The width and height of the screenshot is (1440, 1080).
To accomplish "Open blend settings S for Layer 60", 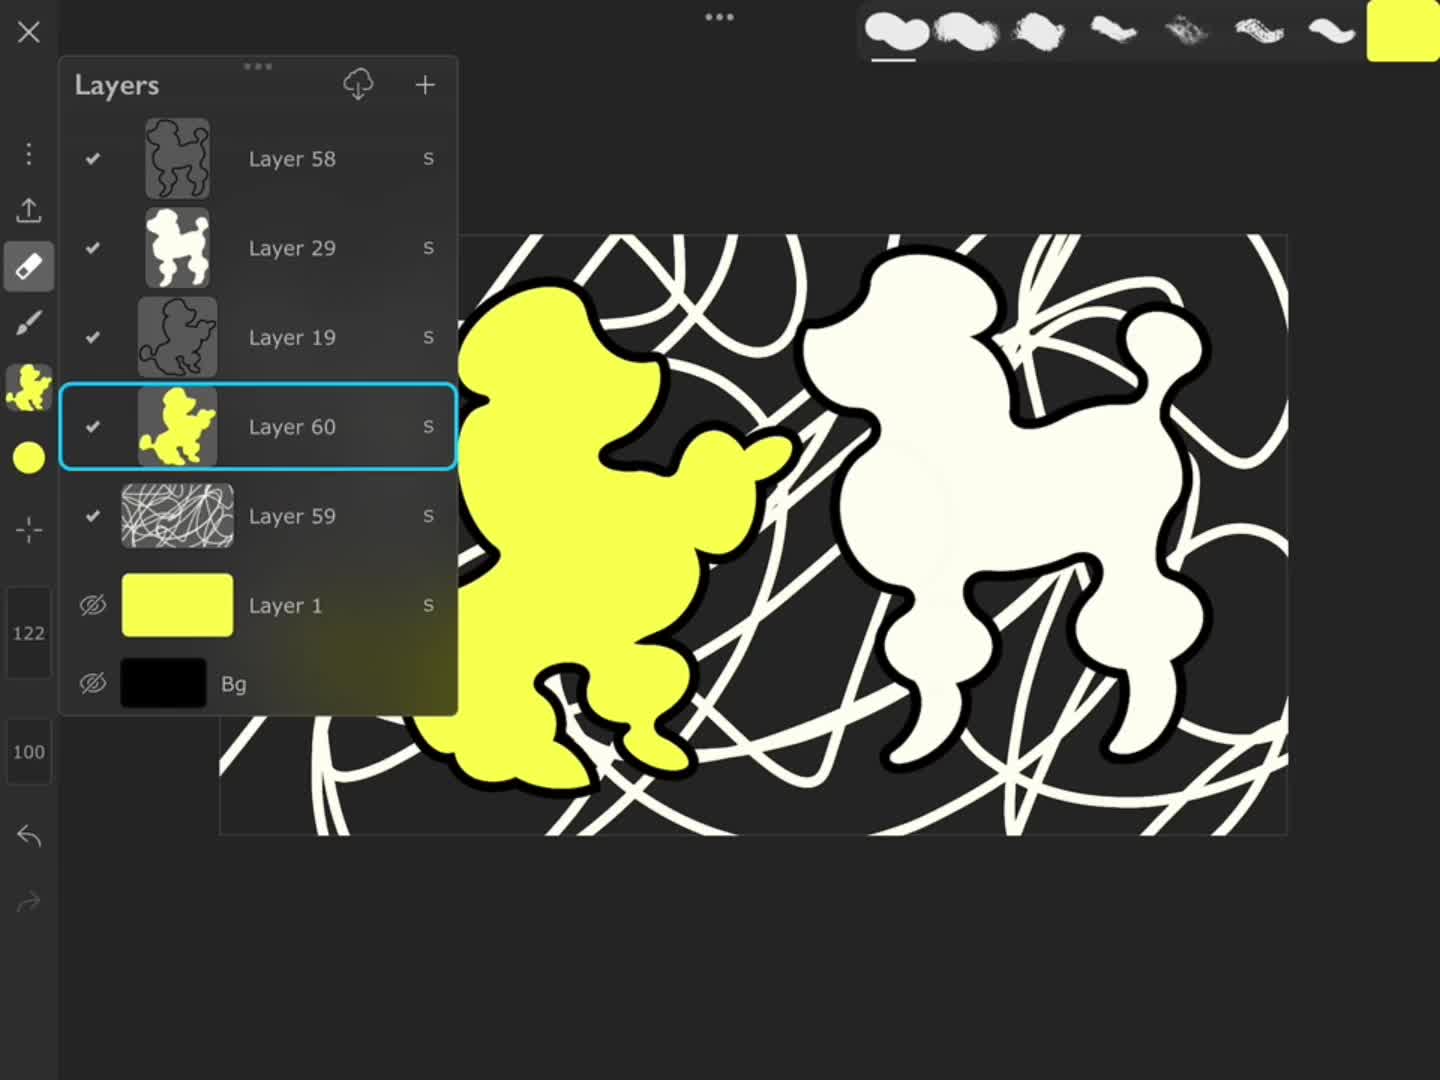I will 428,427.
